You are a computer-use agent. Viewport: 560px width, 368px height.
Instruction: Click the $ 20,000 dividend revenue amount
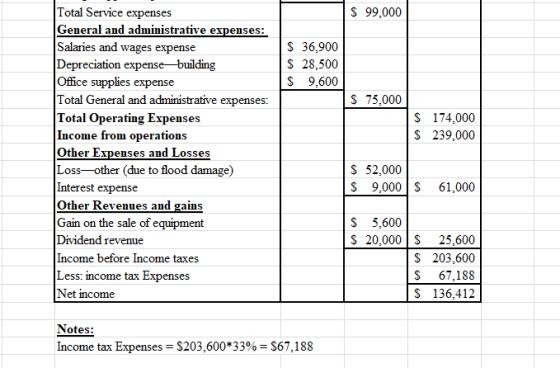[x=376, y=240]
